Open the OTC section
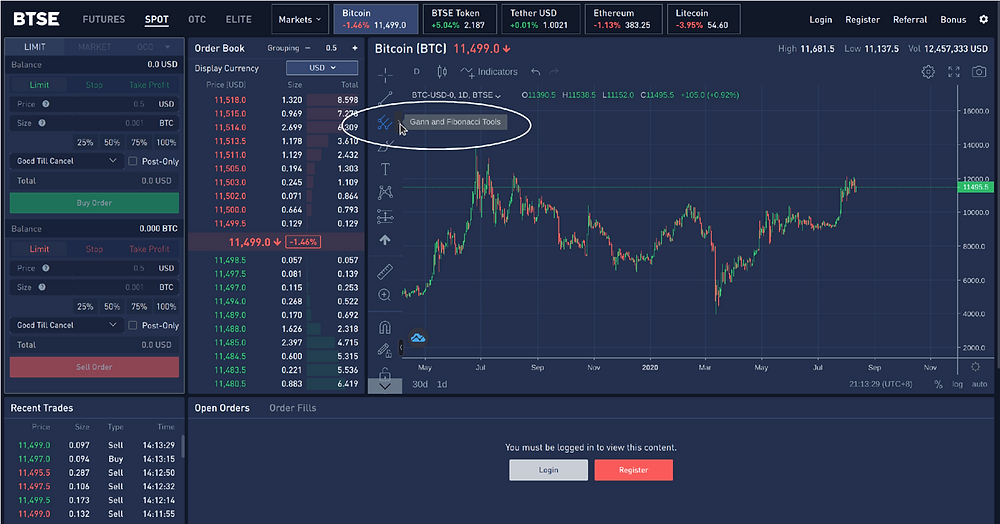Viewport: 1000px width, 524px height. 197,19
